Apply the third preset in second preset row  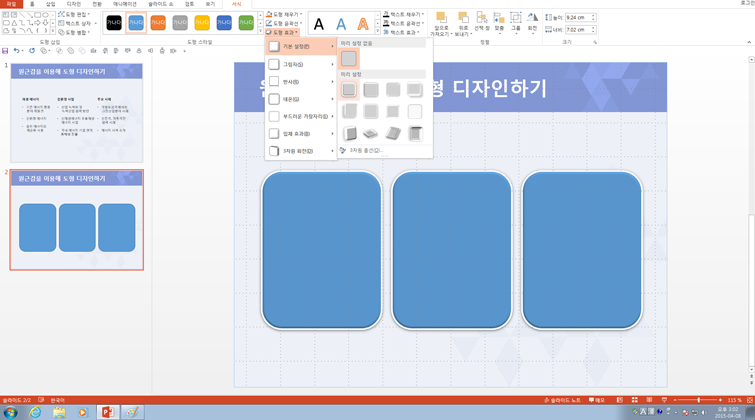pyautogui.click(x=393, y=111)
